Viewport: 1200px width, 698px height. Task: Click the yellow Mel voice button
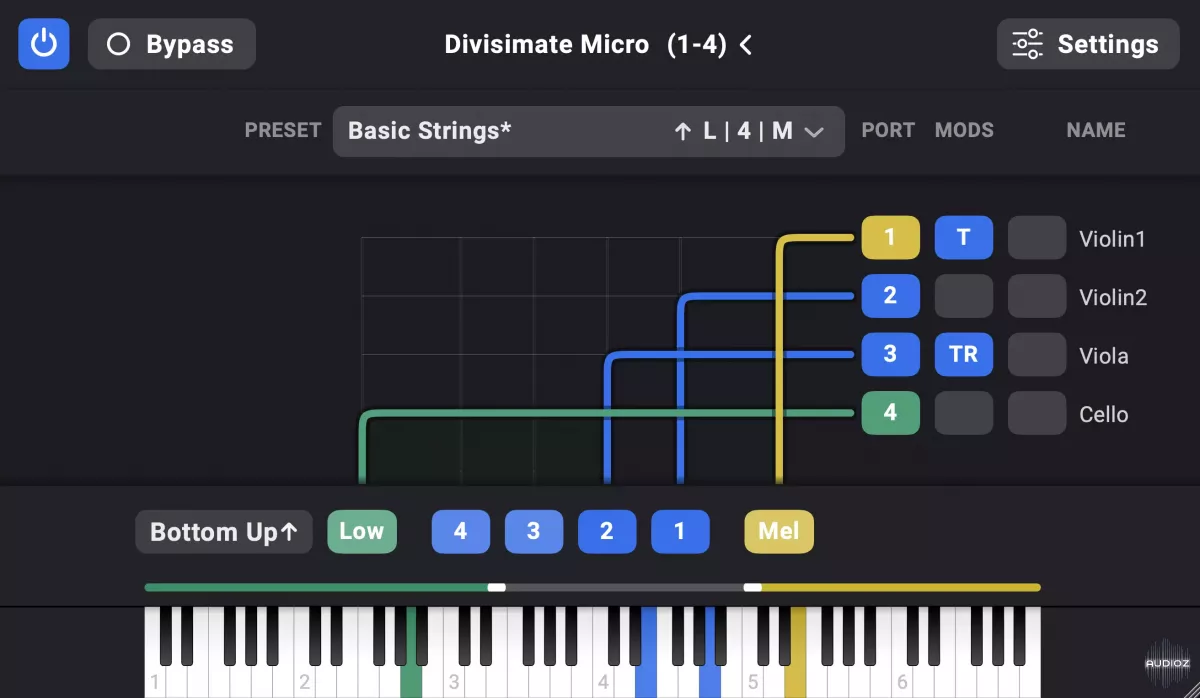(x=778, y=532)
